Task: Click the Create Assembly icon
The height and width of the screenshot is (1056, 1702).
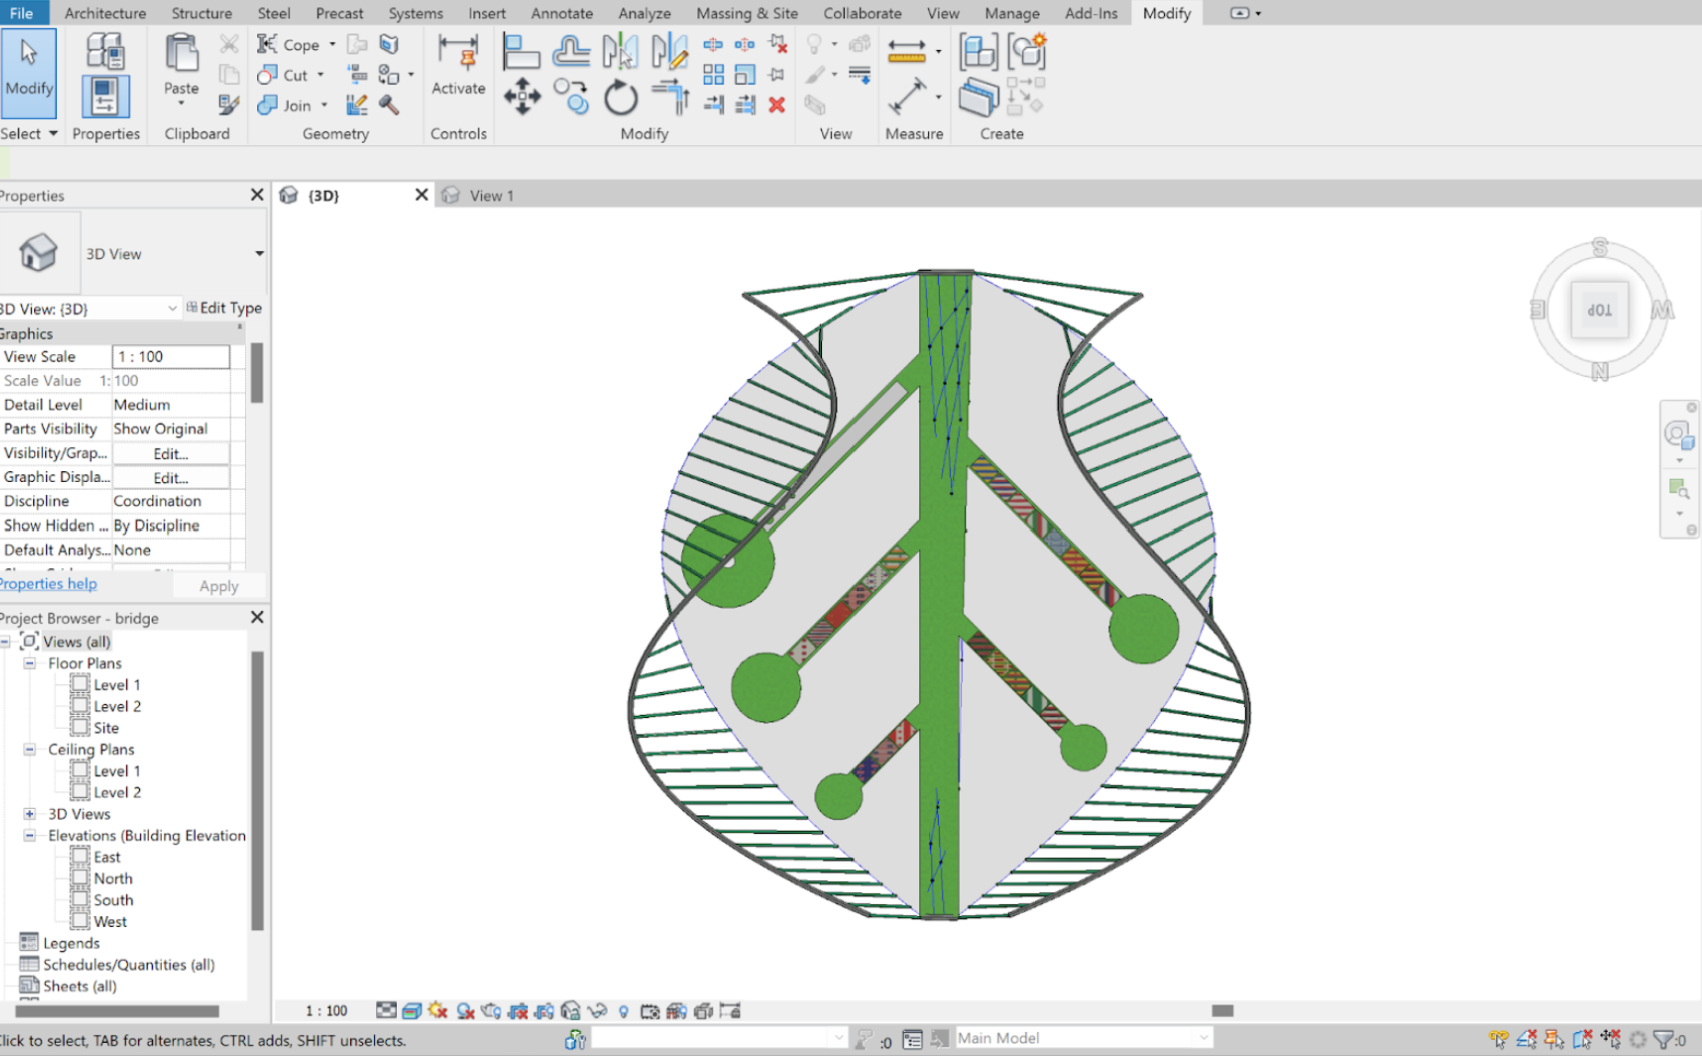Action: (x=978, y=51)
